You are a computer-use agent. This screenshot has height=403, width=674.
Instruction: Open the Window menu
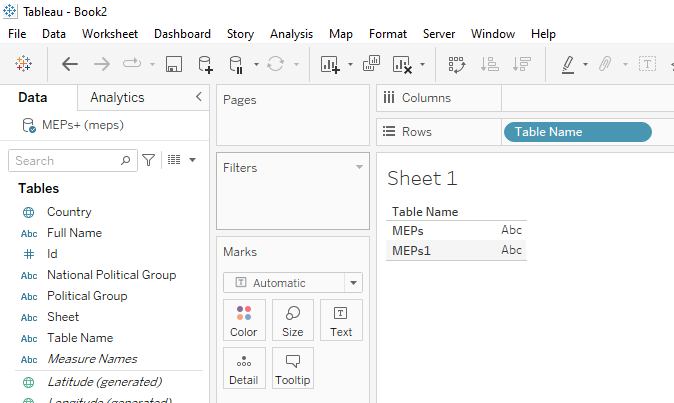coord(493,34)
